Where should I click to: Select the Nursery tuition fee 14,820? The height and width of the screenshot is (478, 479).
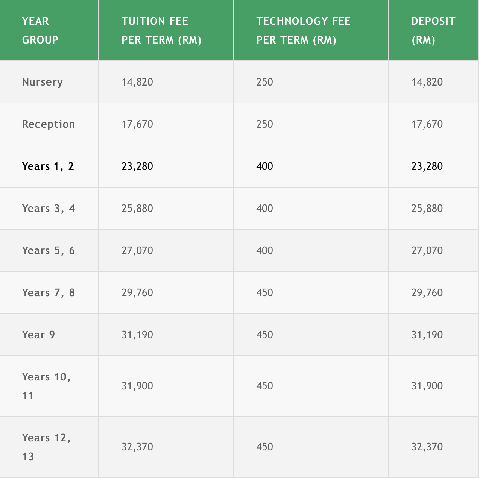(137, 82)
